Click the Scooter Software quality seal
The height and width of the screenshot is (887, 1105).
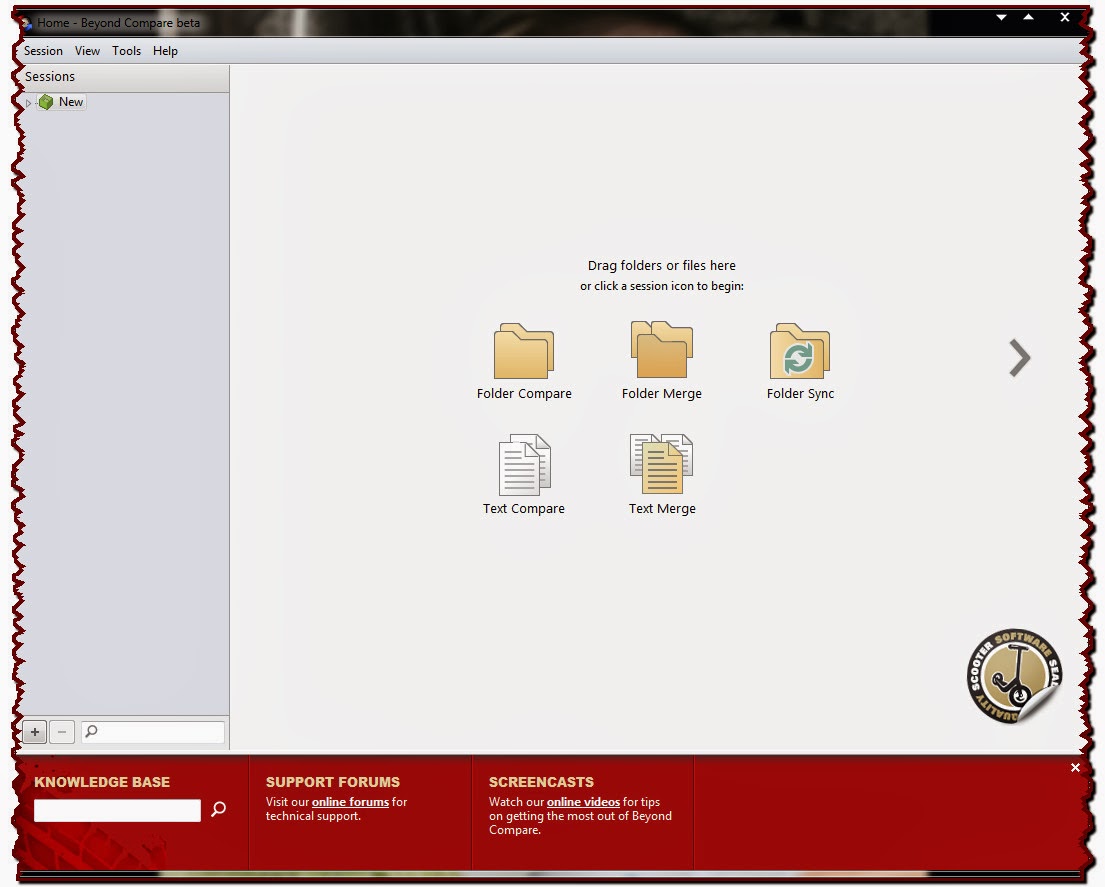[1014, 675]
